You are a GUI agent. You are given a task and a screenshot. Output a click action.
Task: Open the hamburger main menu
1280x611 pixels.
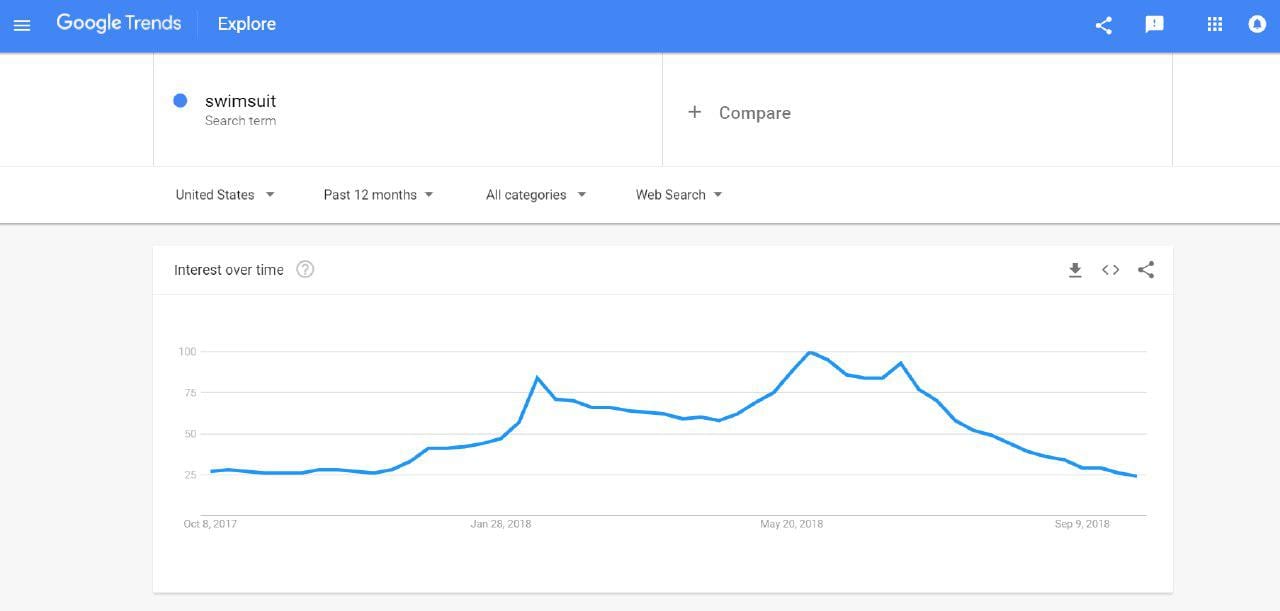(22, 25)
